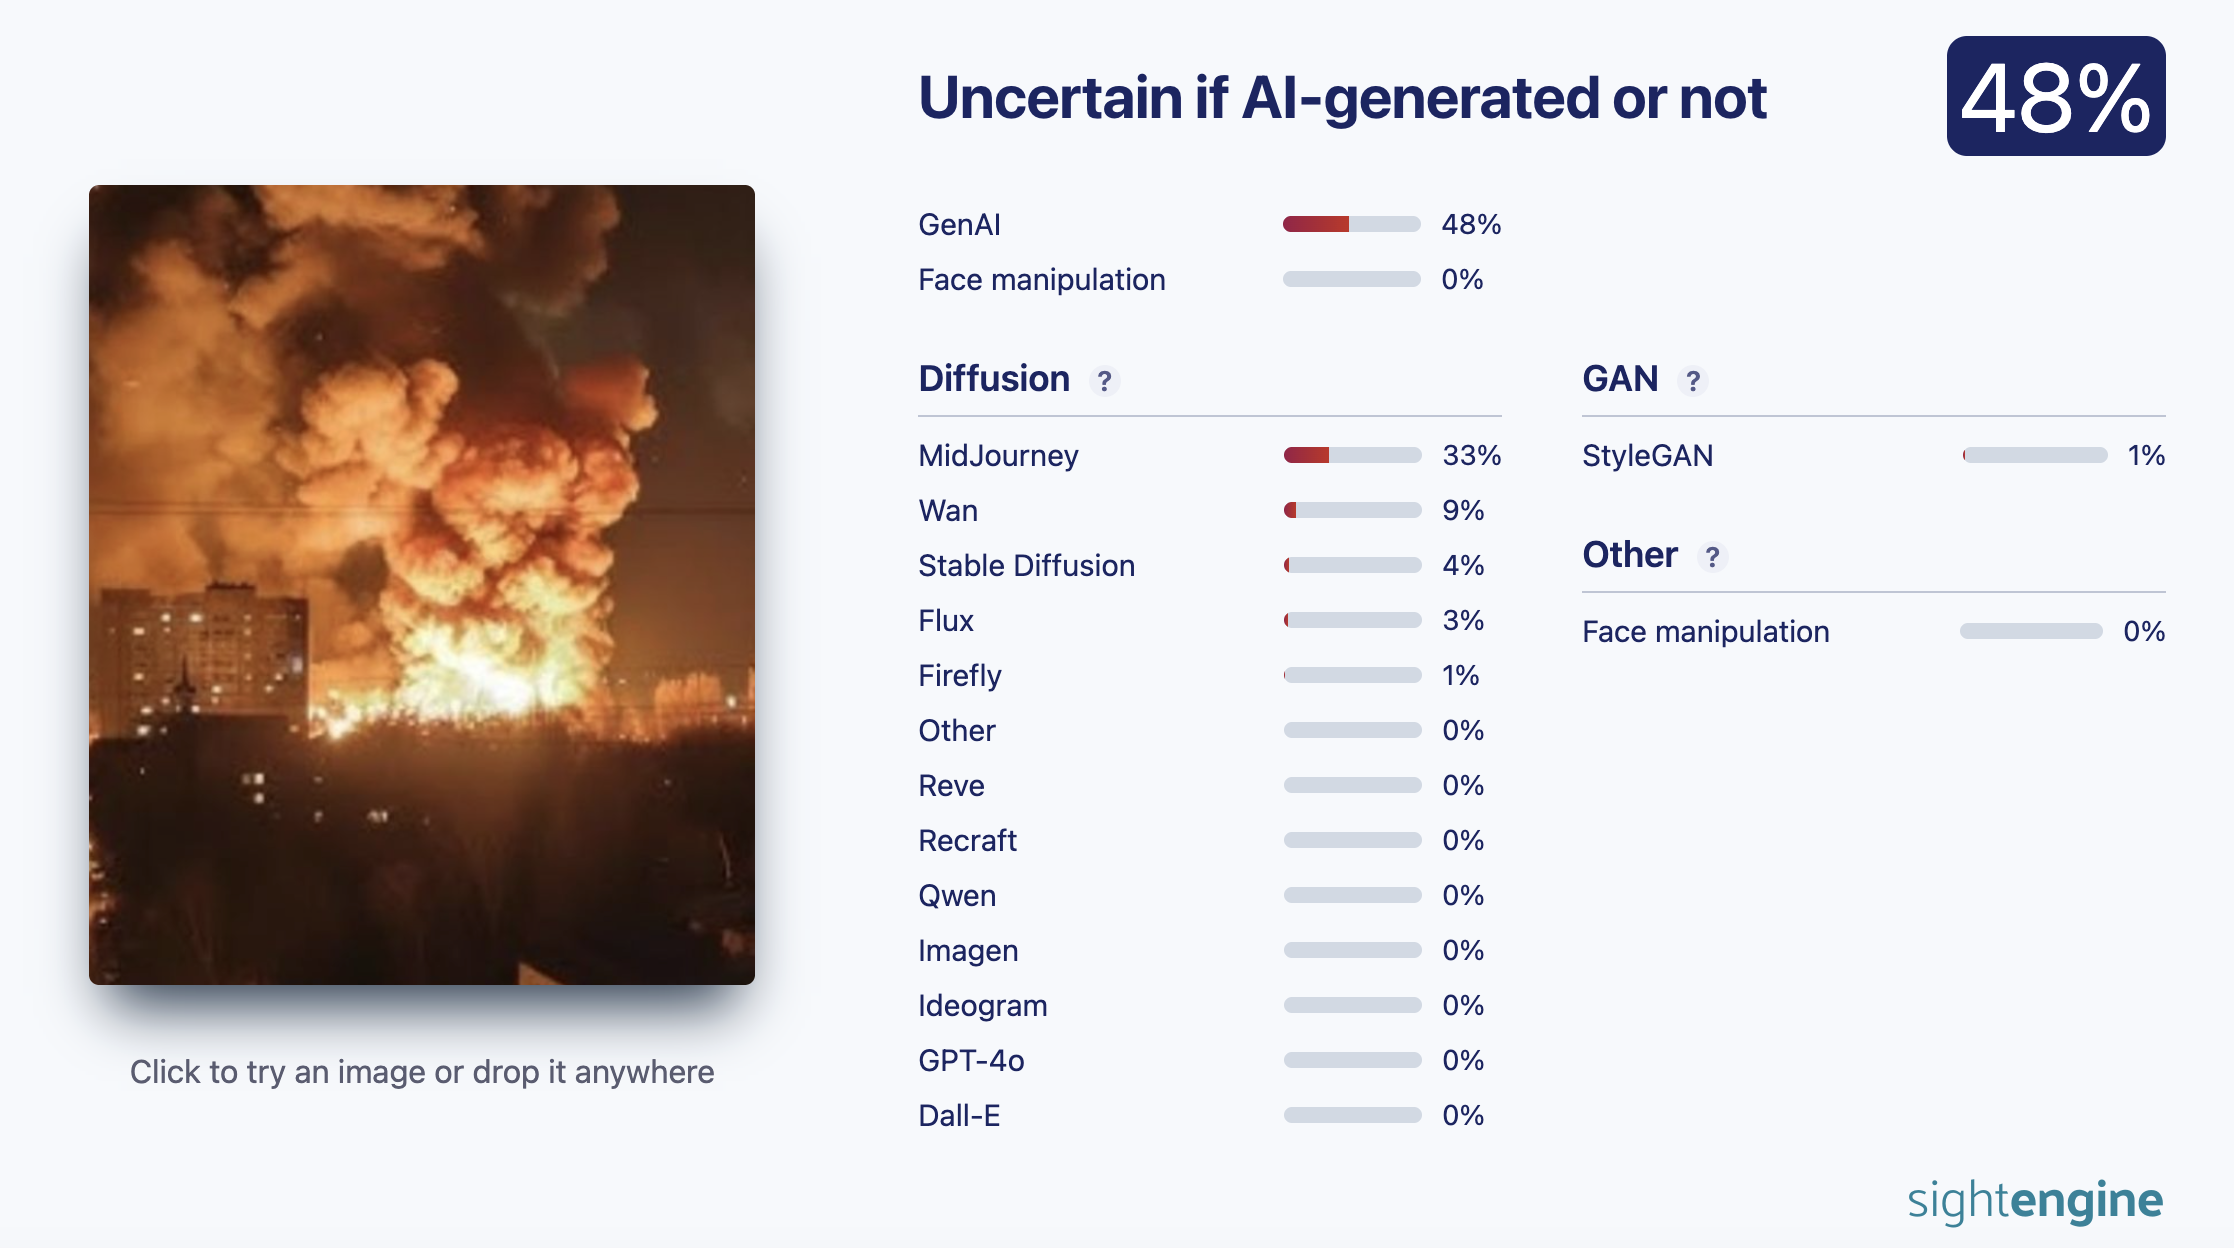Select the GPT-4o row label
The image size is (2234, 1248).
pos(971,1061)
